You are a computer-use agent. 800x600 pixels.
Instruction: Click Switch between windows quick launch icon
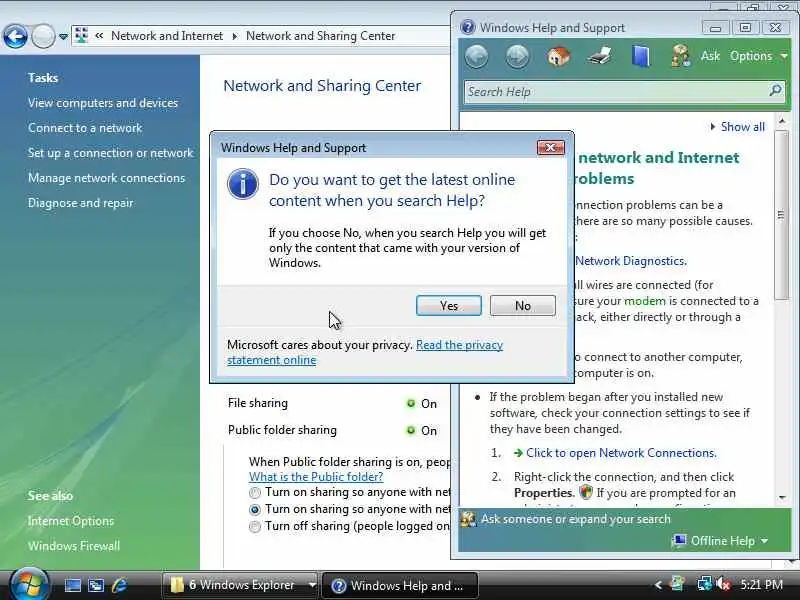(96, 585)
